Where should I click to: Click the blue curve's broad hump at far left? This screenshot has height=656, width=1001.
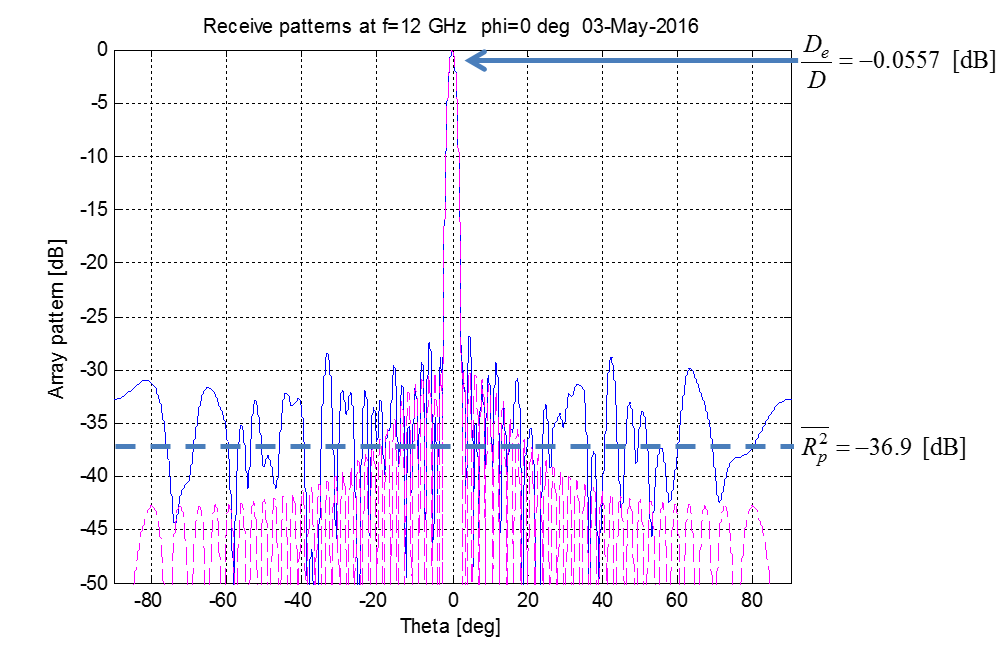(146, 380)
